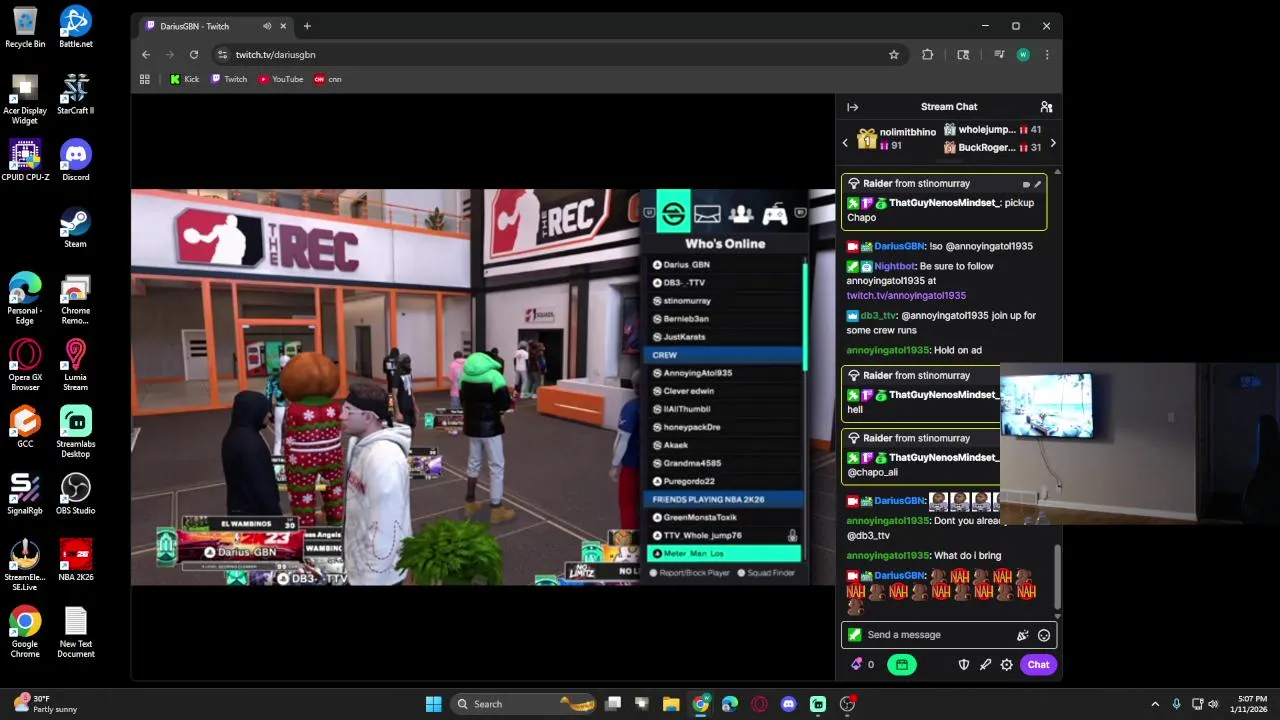This screenshot has width=1280, height=720.
Task: Reload the Twitch page
Action: 194,55
